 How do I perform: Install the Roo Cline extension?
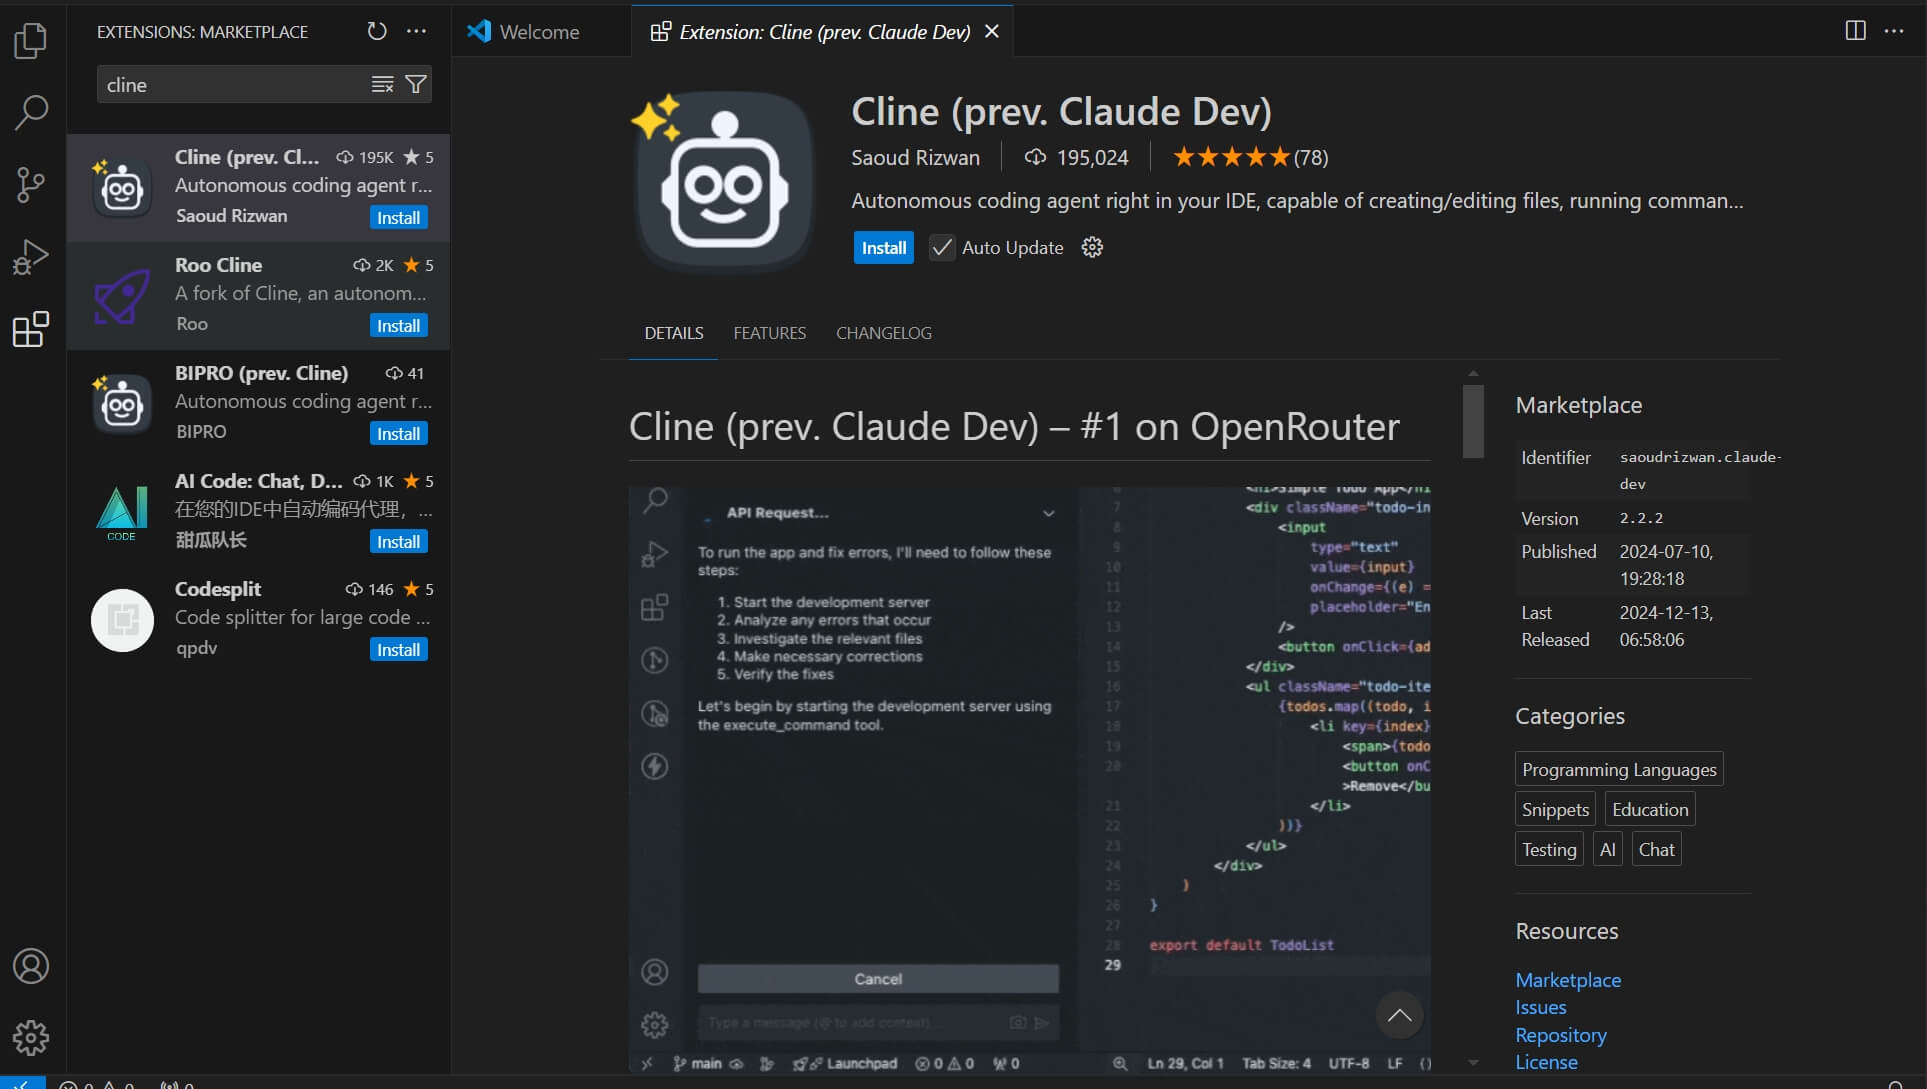398,326
